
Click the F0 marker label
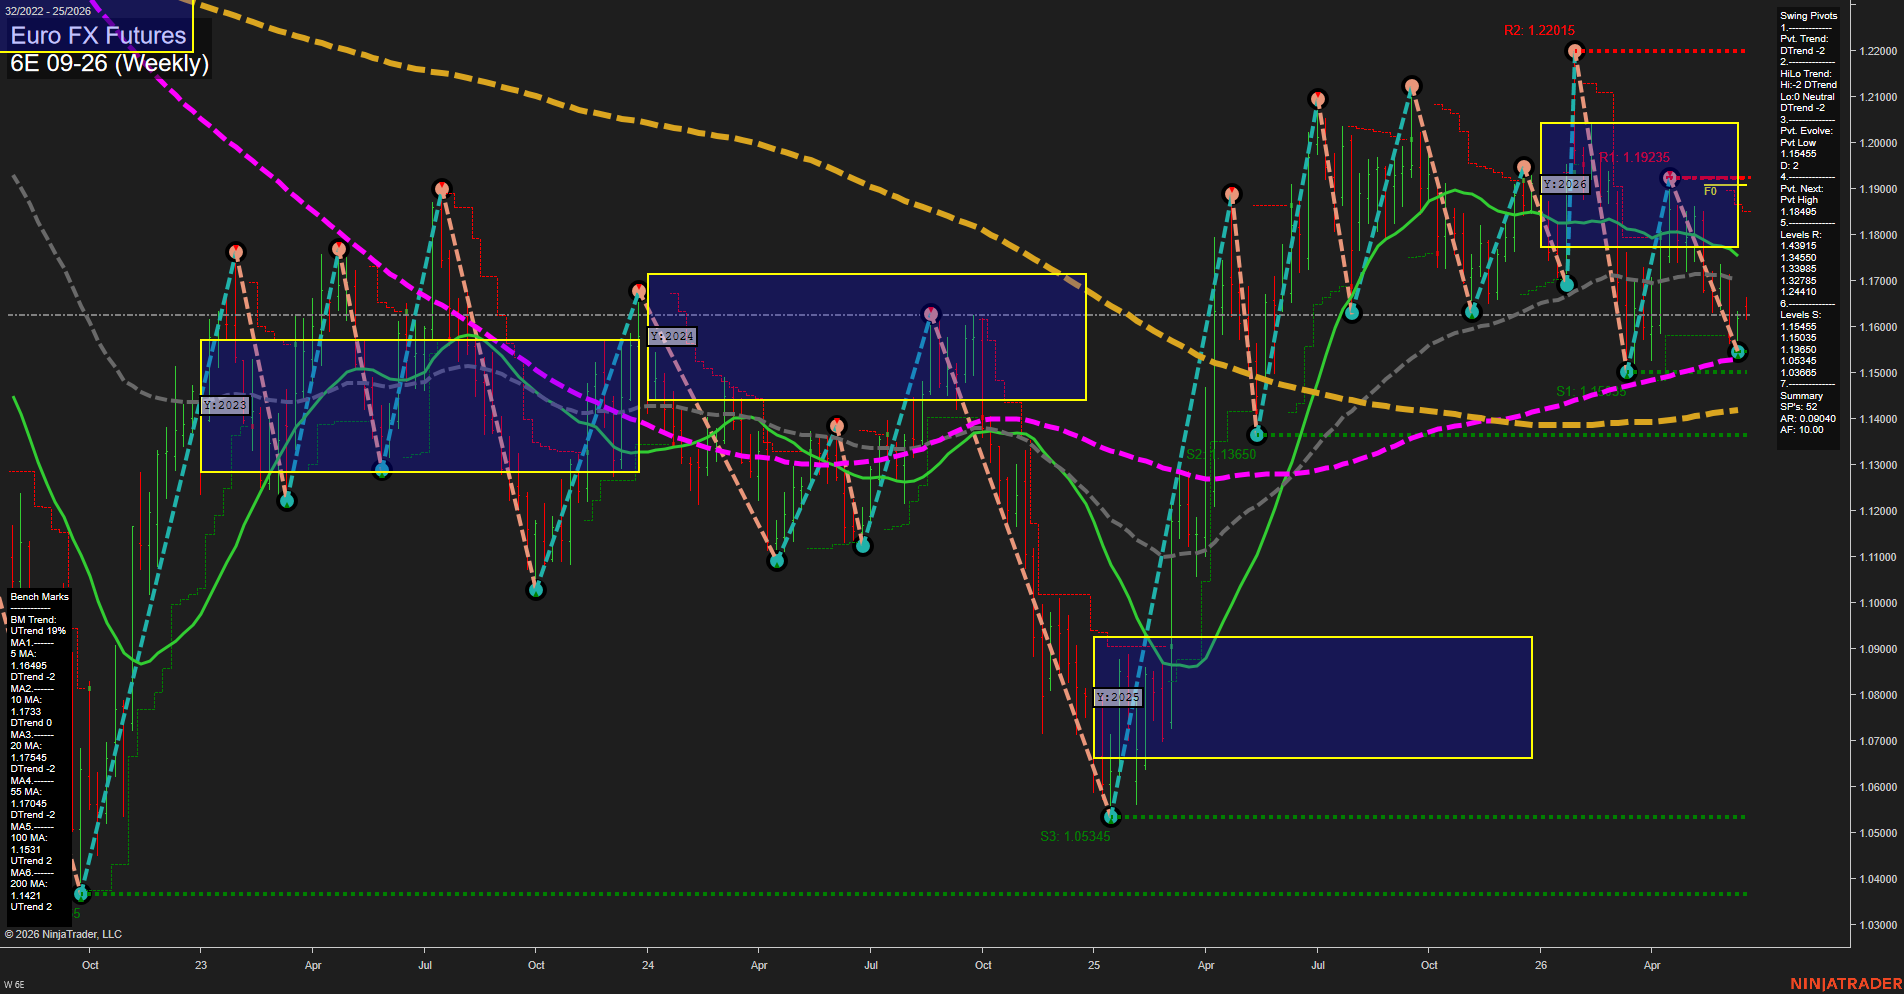(x=1710, y=191)
